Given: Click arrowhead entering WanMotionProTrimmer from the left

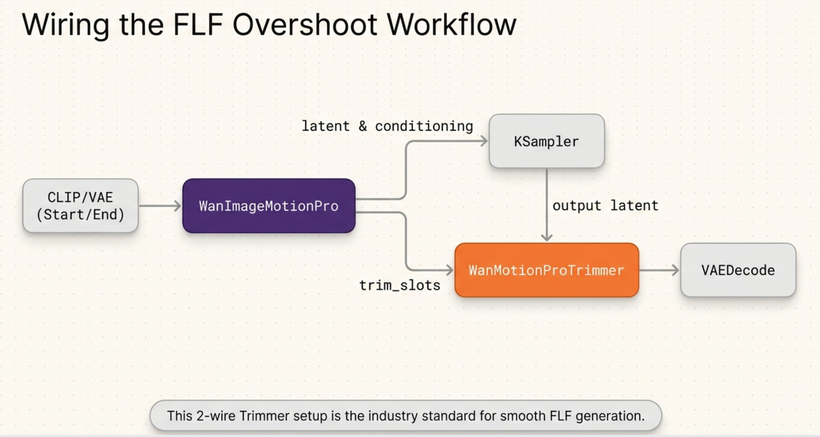Looking at the screenshot, I should point(449,270).
